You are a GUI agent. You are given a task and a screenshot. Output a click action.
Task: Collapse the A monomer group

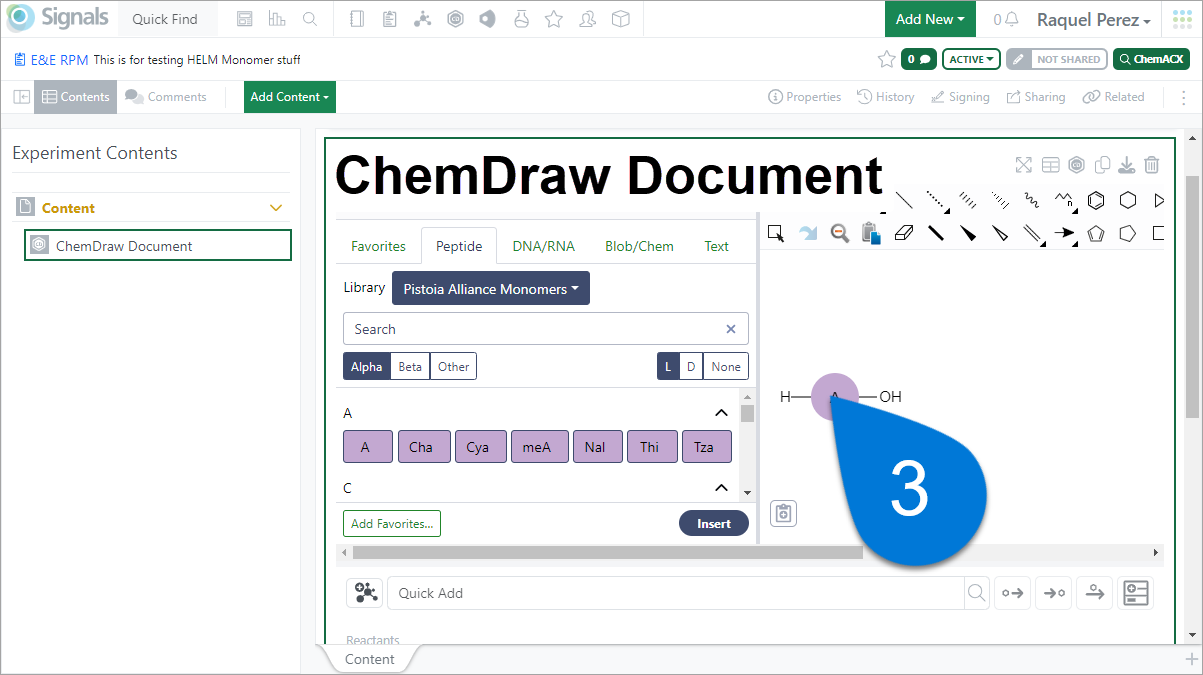coord(721,413)
